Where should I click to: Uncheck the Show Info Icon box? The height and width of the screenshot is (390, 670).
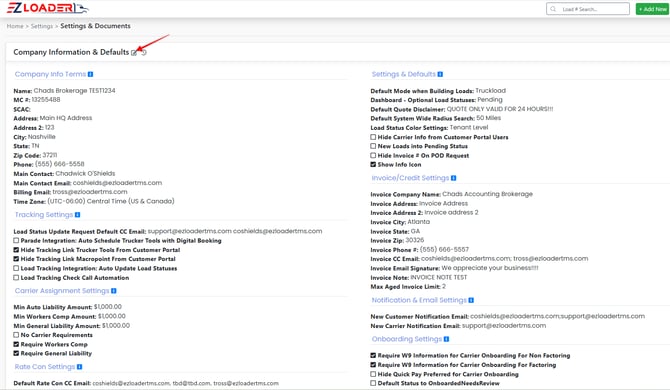[373, 164]
